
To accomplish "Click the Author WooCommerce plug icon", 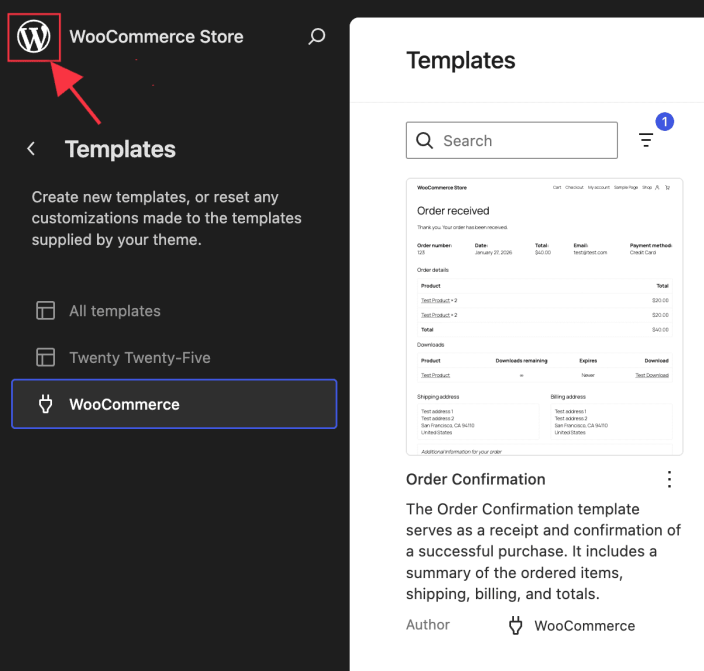I will (x=515, y=625).
